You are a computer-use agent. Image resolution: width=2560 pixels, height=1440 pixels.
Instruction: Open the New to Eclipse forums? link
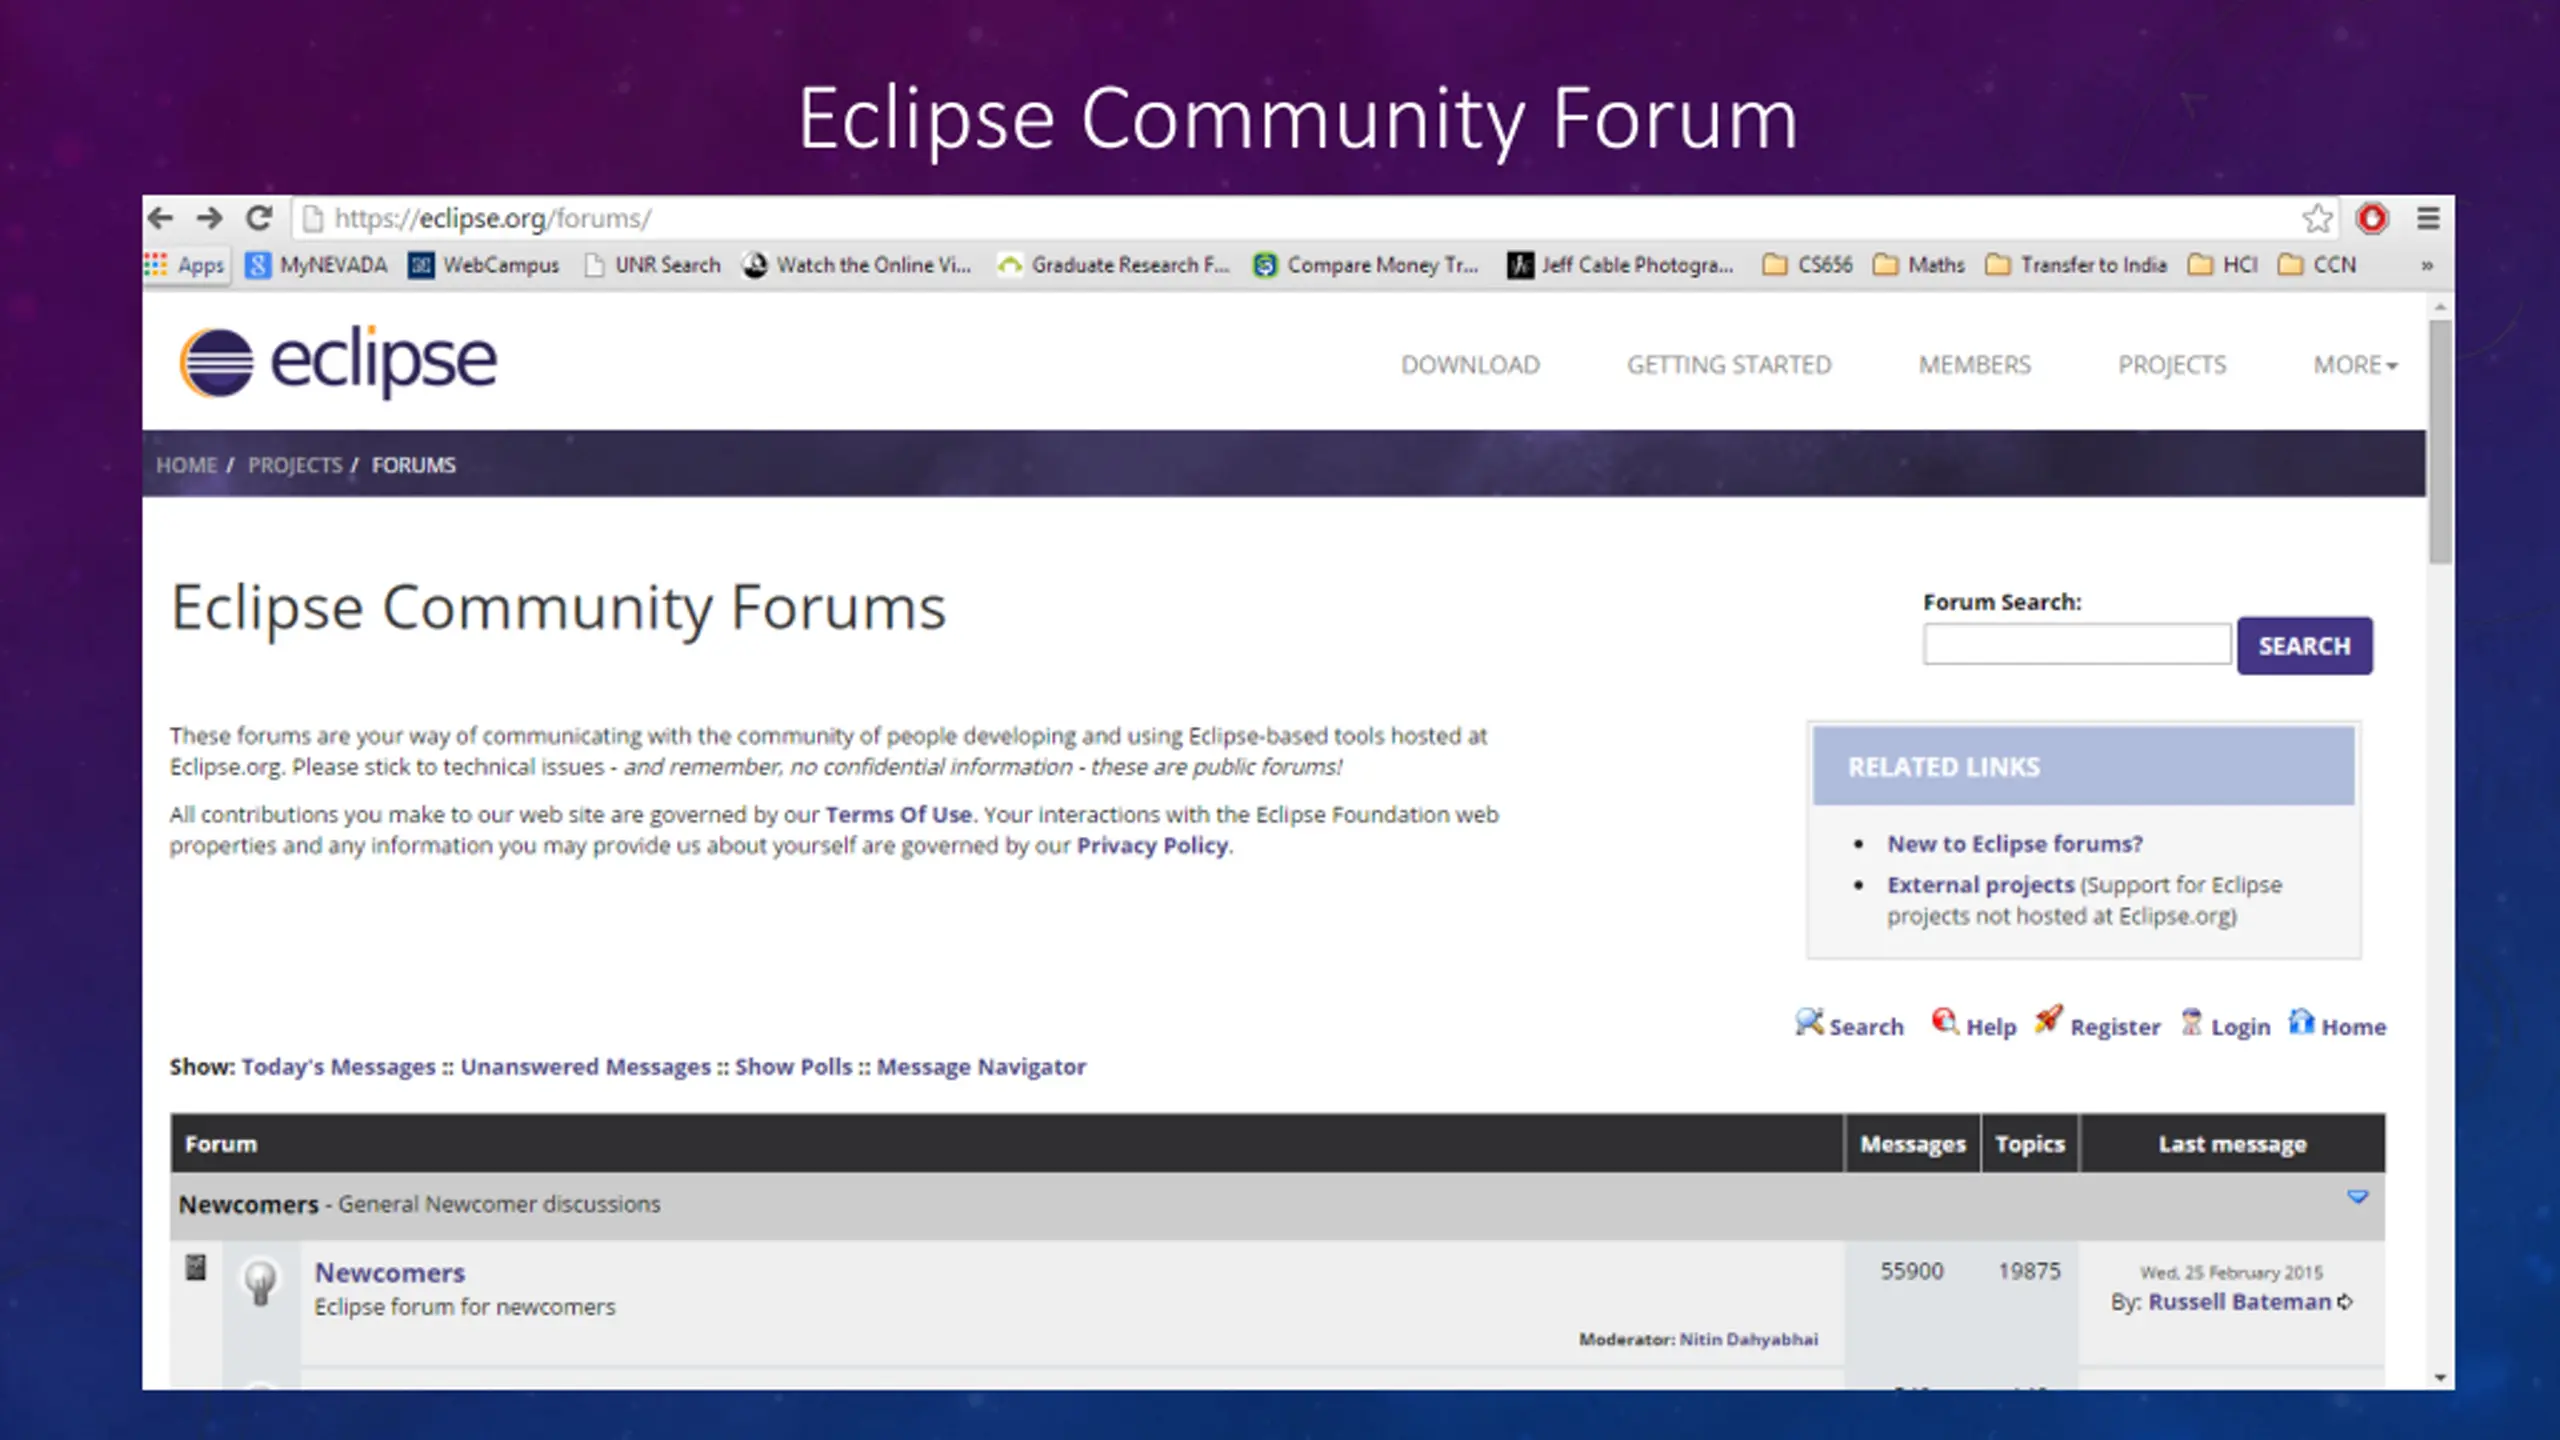tap(2015, 844)
